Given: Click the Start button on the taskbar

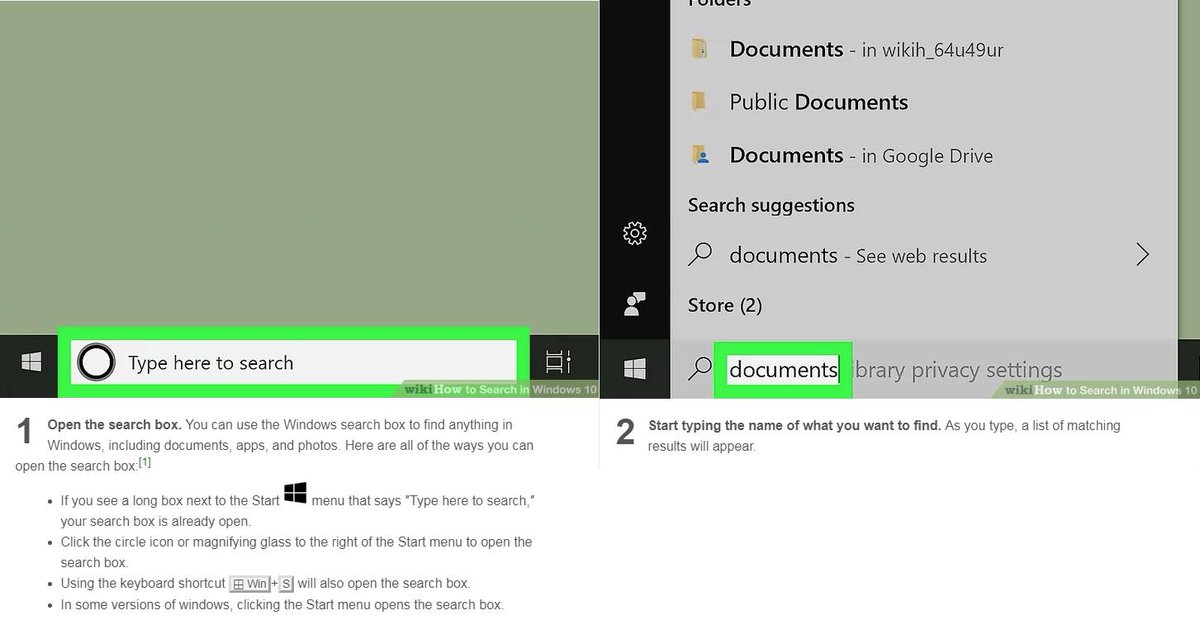Looking at the screenshot, I should click(x=29, y=361).
